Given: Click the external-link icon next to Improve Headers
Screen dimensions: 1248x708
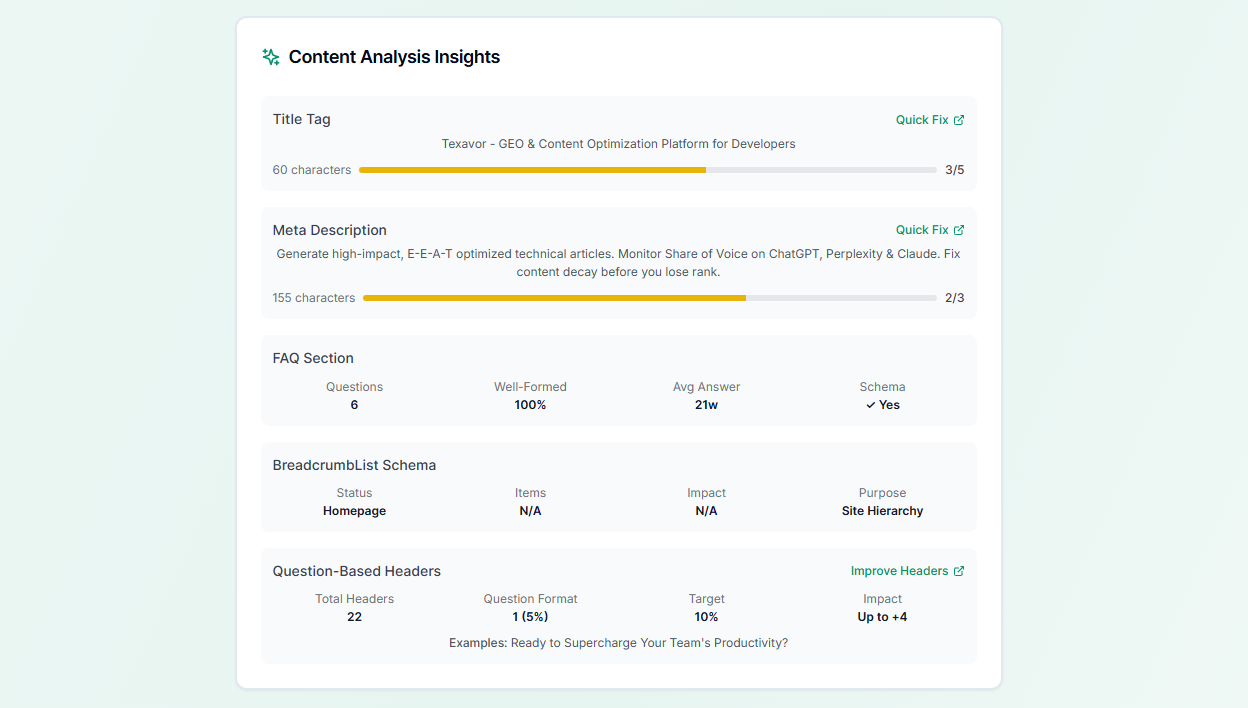Looking at the screenshot, I should [x=959, y=571].
